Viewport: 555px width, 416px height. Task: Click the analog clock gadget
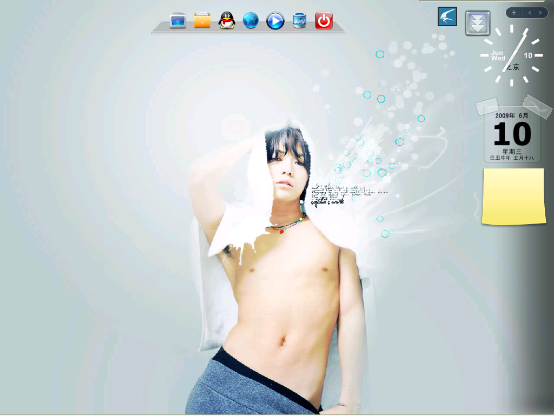click(x=511, y=55)
